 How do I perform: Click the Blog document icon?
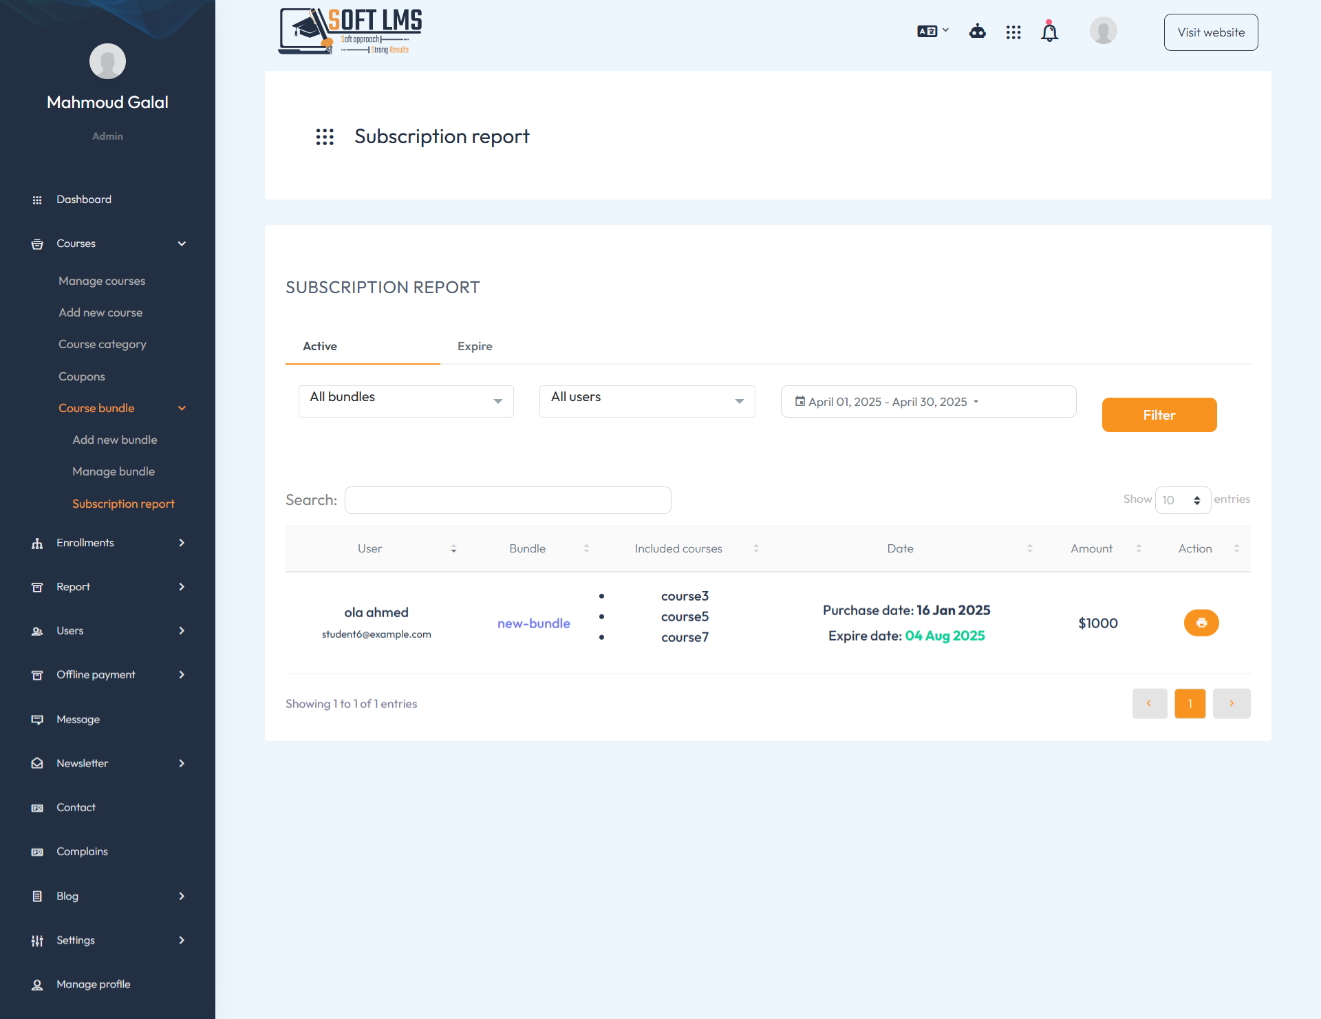pyautogui.click(x=37, y=897)
